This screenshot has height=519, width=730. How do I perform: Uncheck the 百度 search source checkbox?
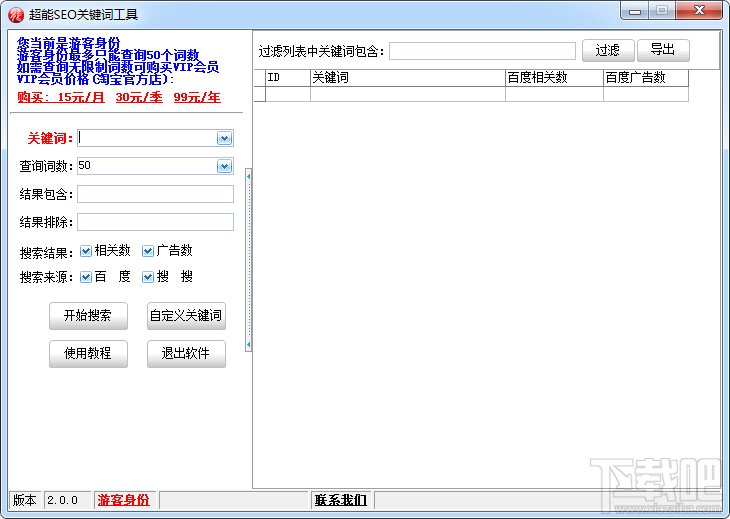click(x=86, y=277)
